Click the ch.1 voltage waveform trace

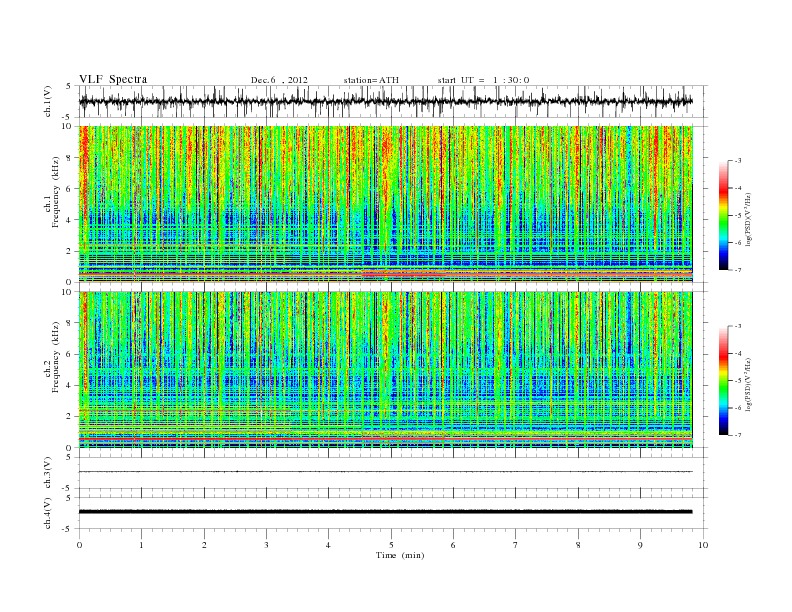(x=385, y=101)
